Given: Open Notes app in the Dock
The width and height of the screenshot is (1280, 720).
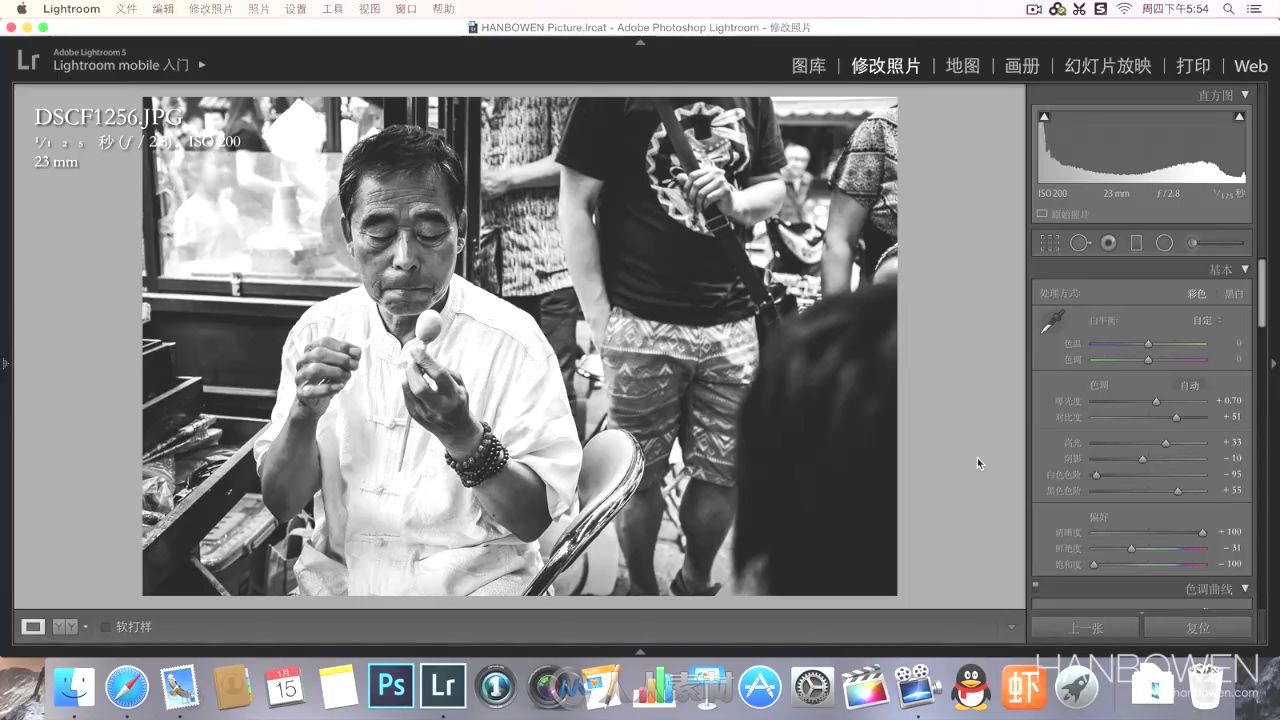Looking at the screenshot, I should pos(338,687).
